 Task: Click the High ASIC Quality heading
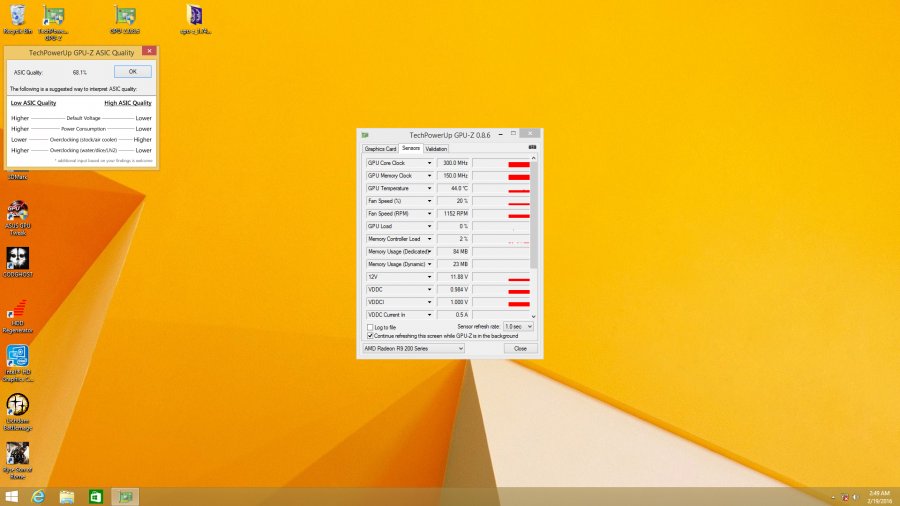pyautogui.click(x=128, y=103)
